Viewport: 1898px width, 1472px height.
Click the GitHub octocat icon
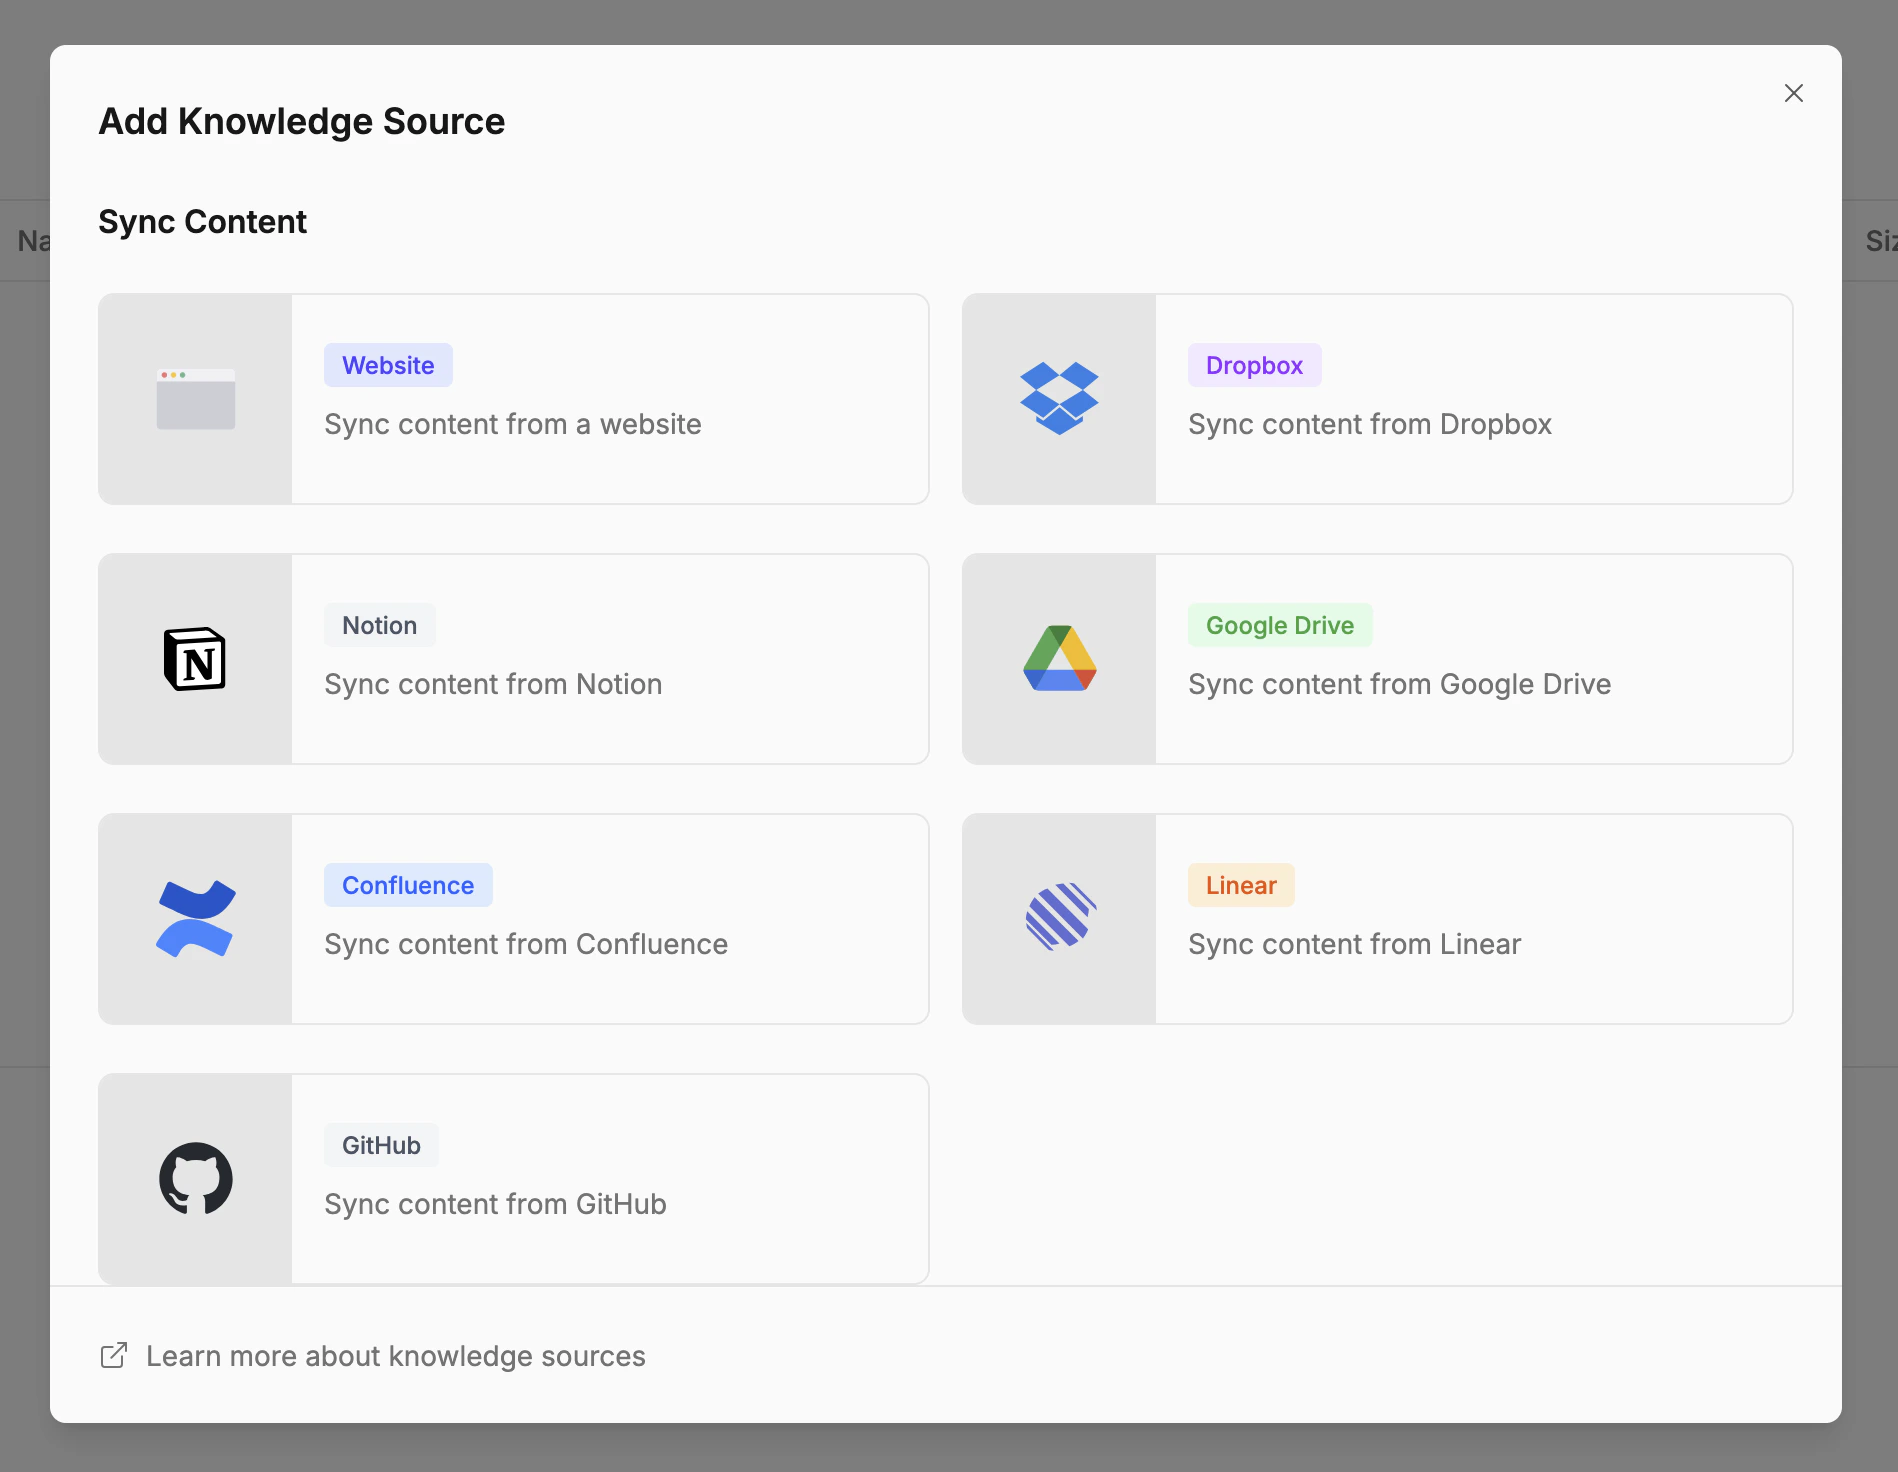click(x=195, y=1179)
